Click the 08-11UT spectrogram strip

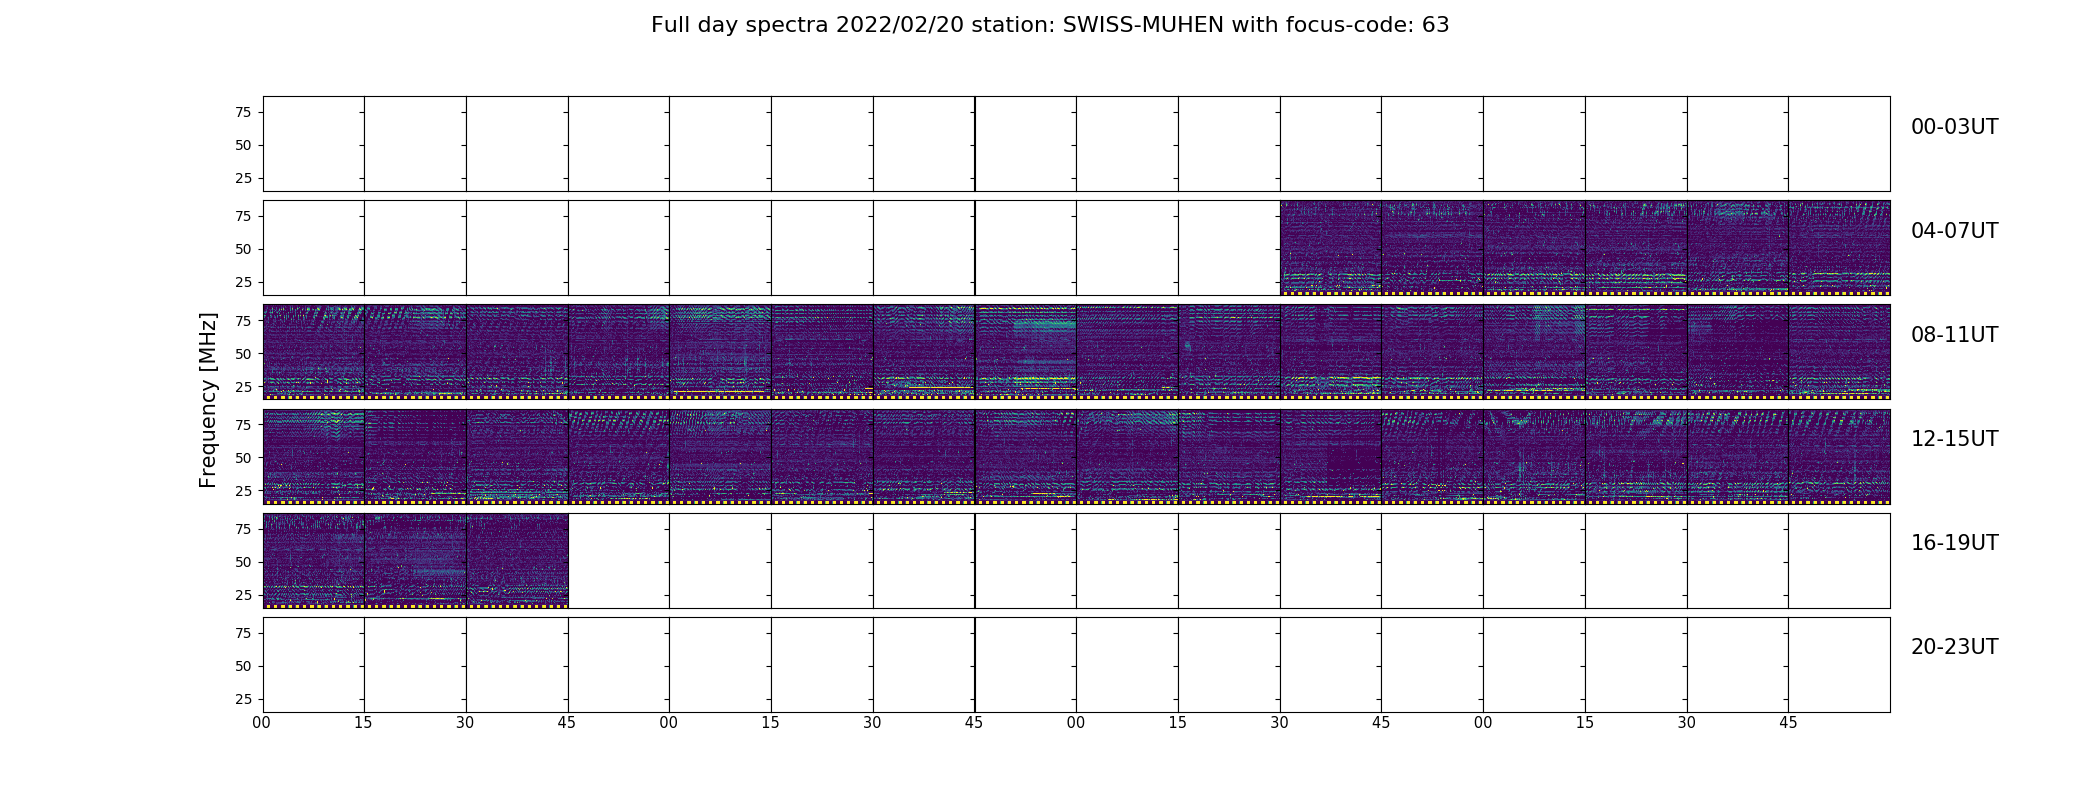click(1076, 352)
